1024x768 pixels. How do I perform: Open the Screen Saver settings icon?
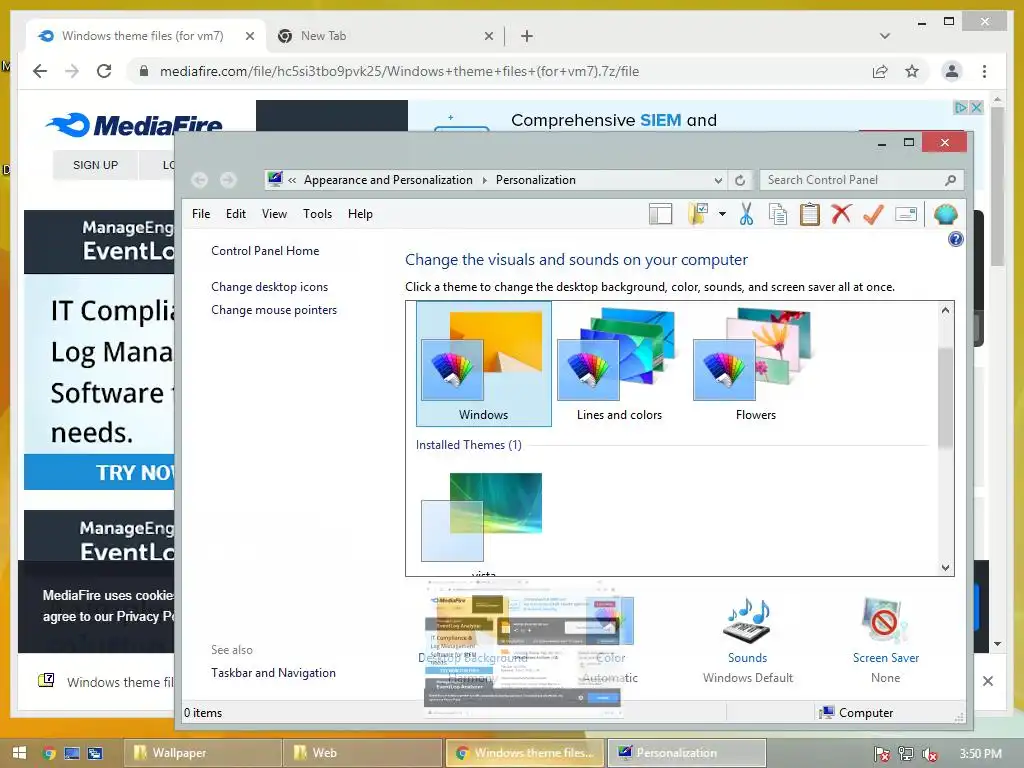pyautogui.click(x=886, y=622)
